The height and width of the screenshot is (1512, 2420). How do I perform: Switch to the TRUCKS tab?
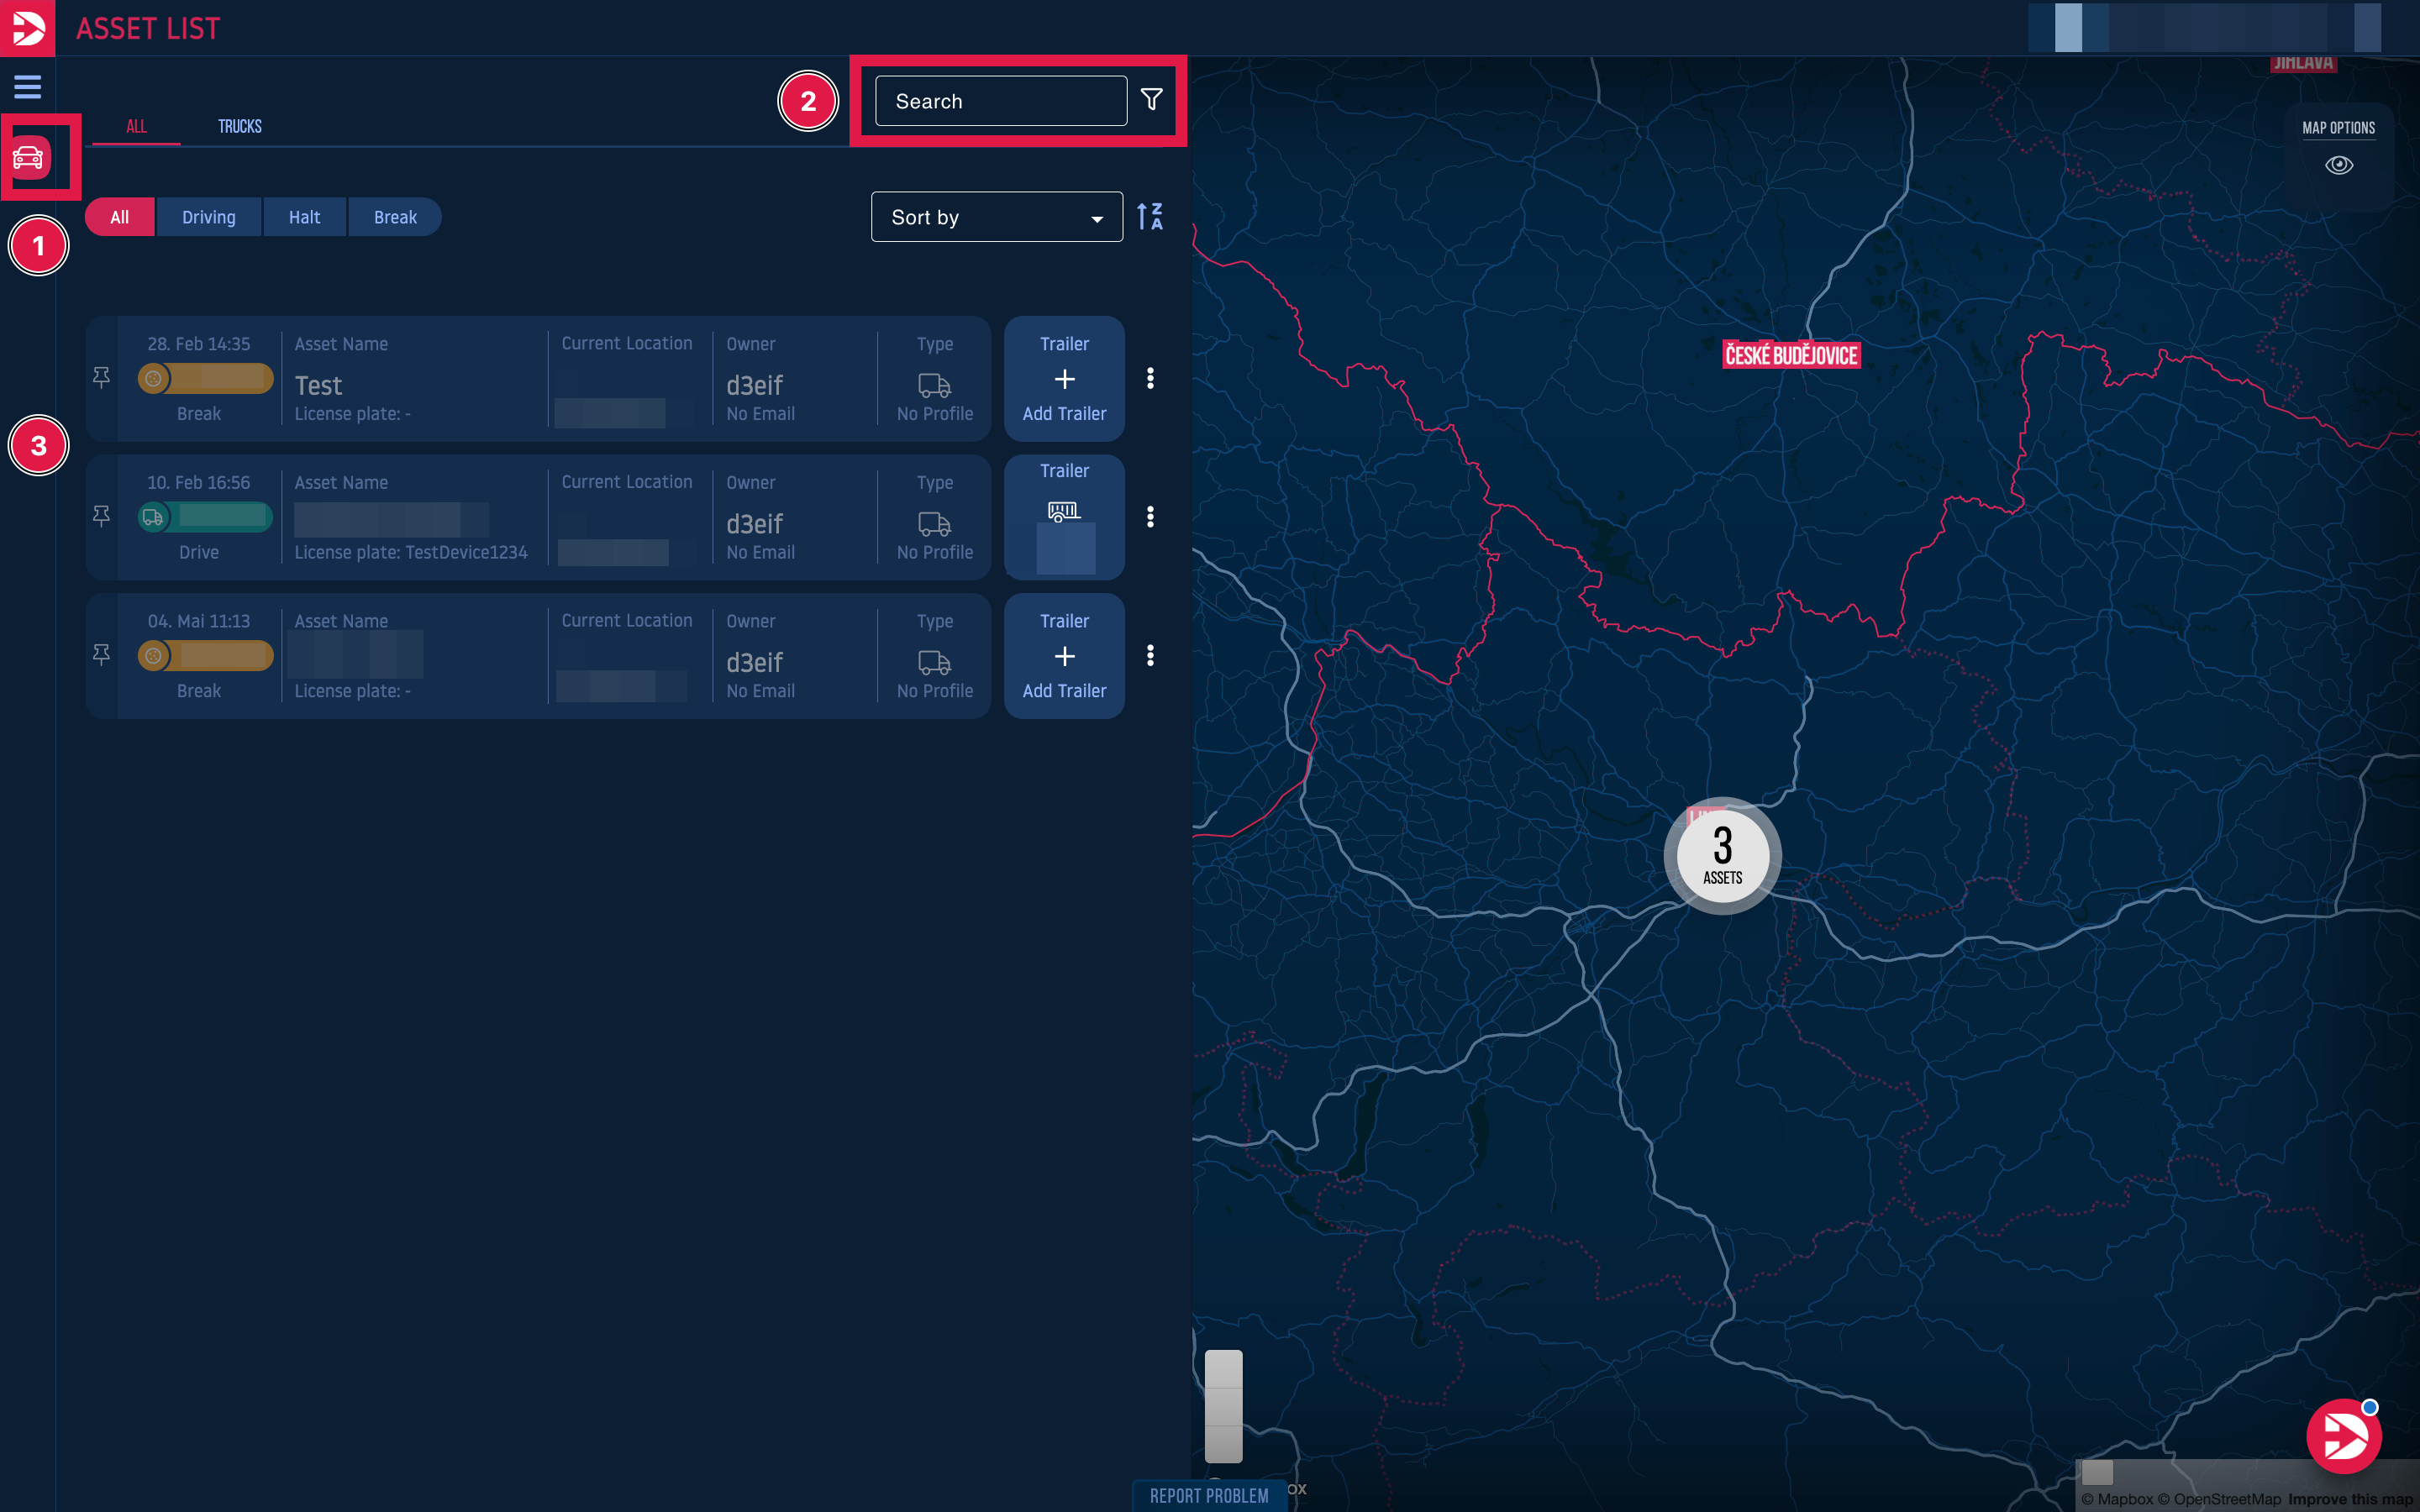(240, 126)
